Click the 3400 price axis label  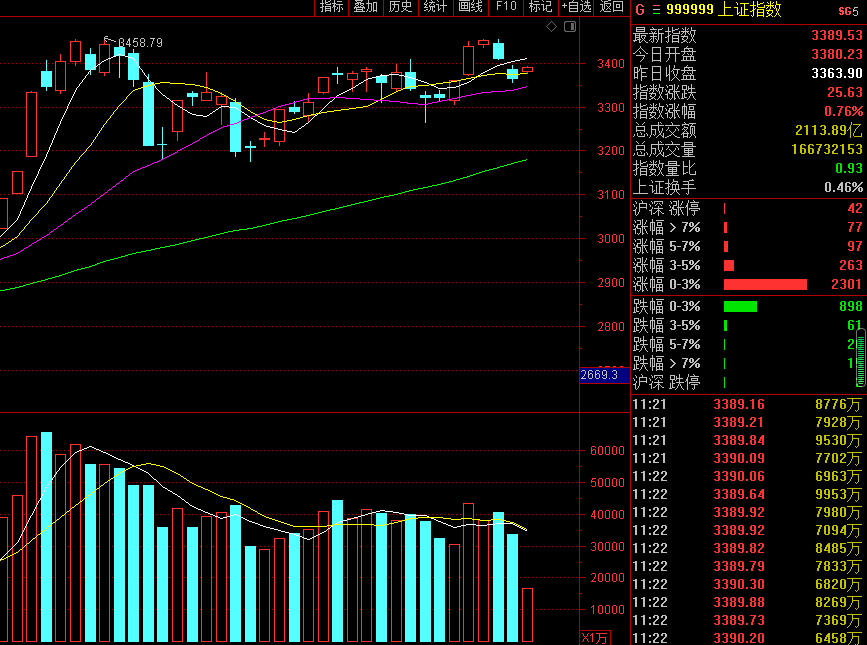coord(610,64)
